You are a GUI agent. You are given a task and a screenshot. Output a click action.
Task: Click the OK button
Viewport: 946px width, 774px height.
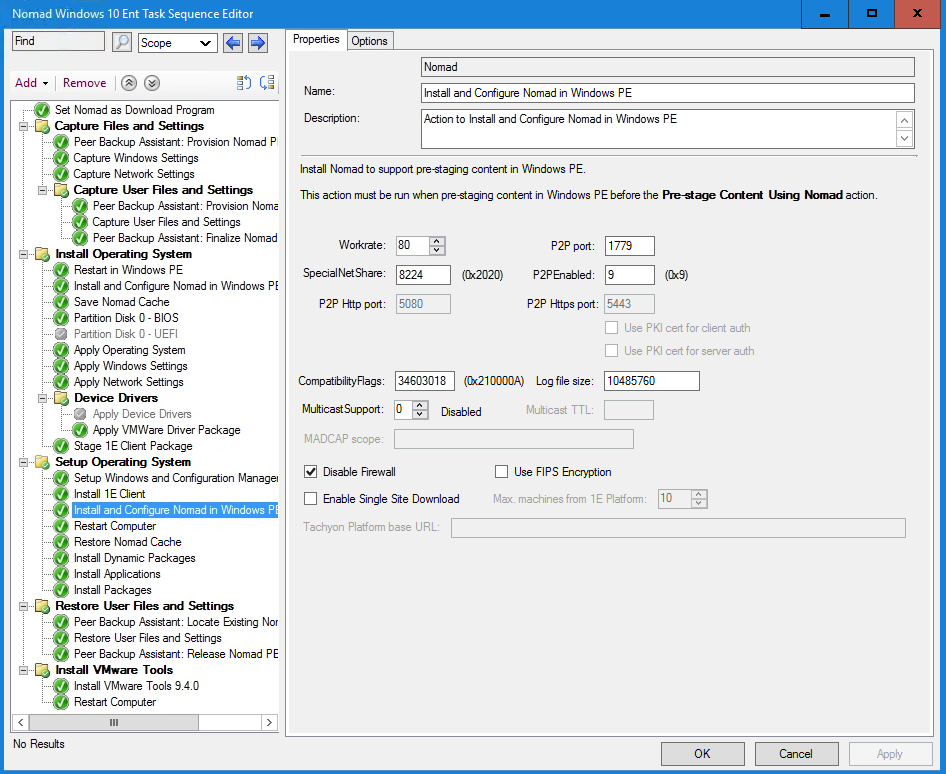pyautogui.click(x=702, y=754)
